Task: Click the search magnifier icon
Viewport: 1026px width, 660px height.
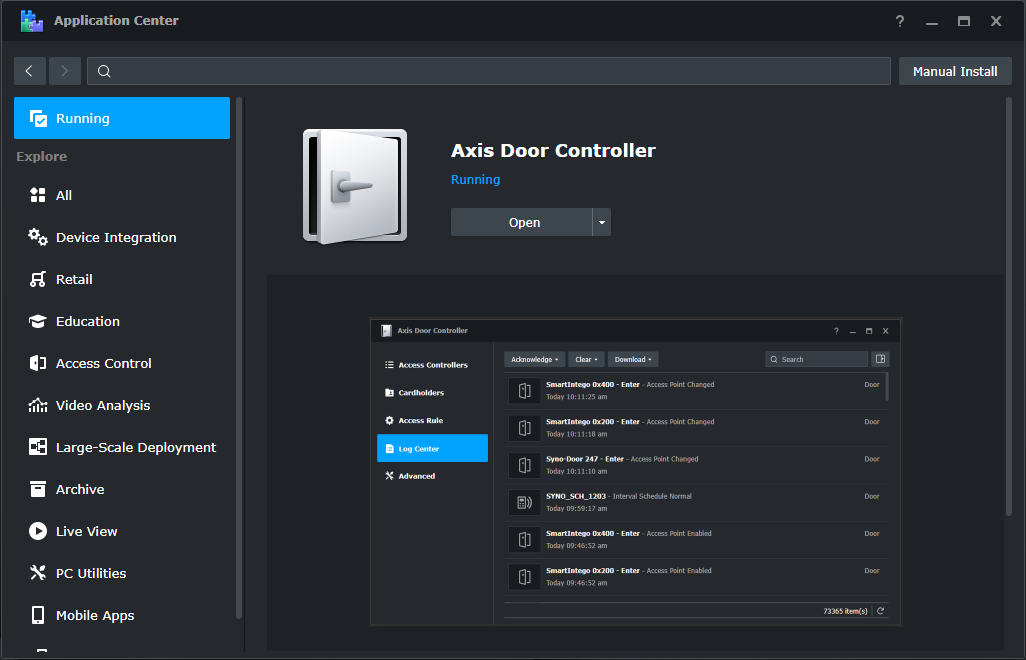Action: [104, 71]
